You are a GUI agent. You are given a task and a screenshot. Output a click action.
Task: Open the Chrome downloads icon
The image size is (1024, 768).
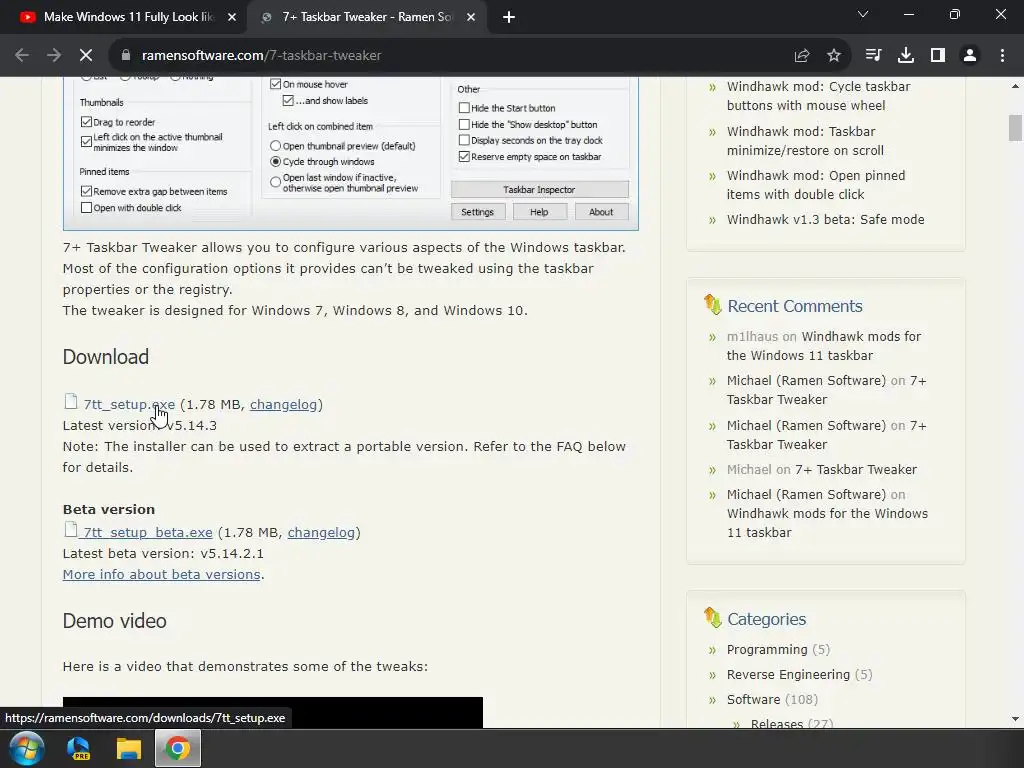tap(906, 56)
